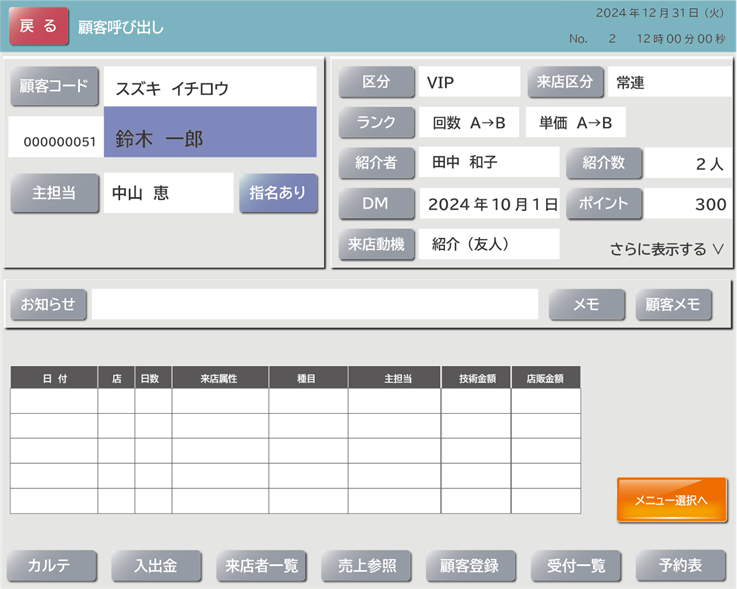The height and width of the screenshot is (589, 737).
Task: Toggle the 指名あり button
Action: point(278,193)
